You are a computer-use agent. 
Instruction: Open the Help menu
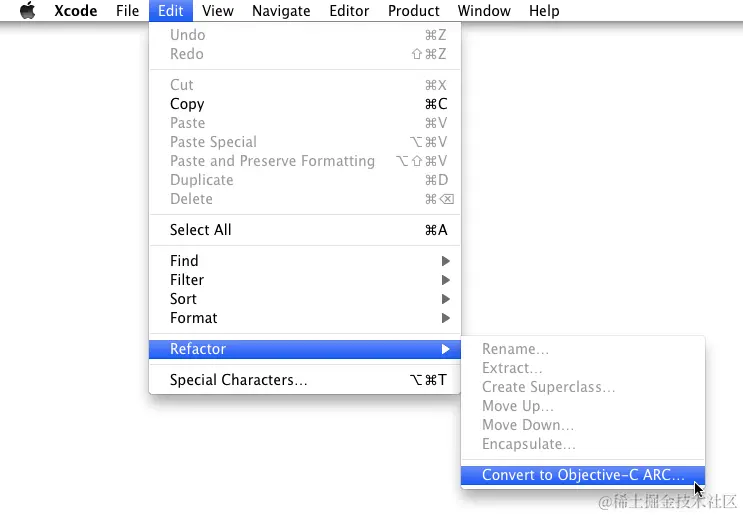coord(544,10)
